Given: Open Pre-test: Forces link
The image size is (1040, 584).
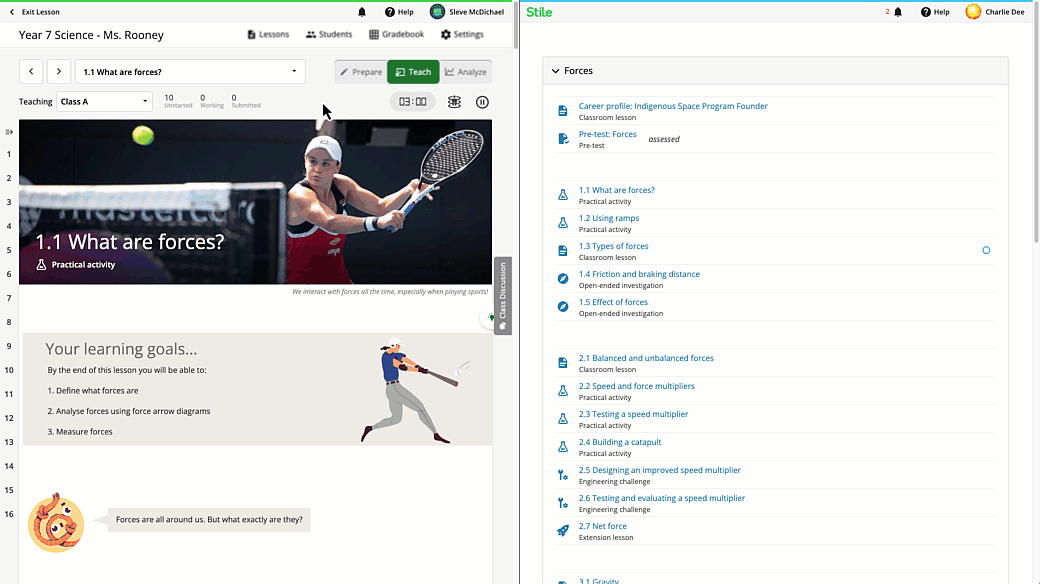Looking at the screenshot, I should 608,134.
